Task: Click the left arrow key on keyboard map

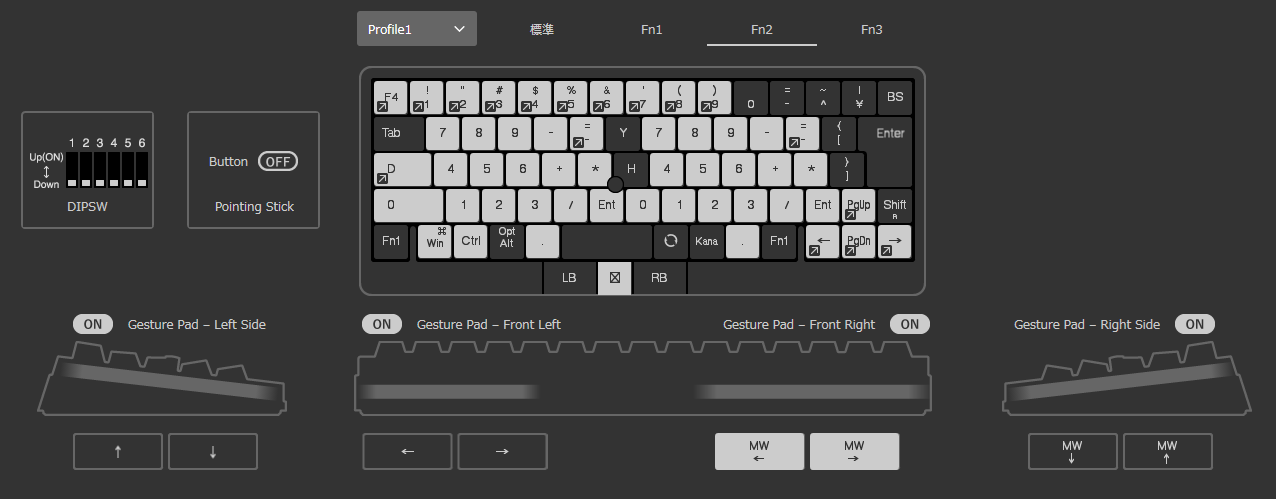Action: [822, 241]
